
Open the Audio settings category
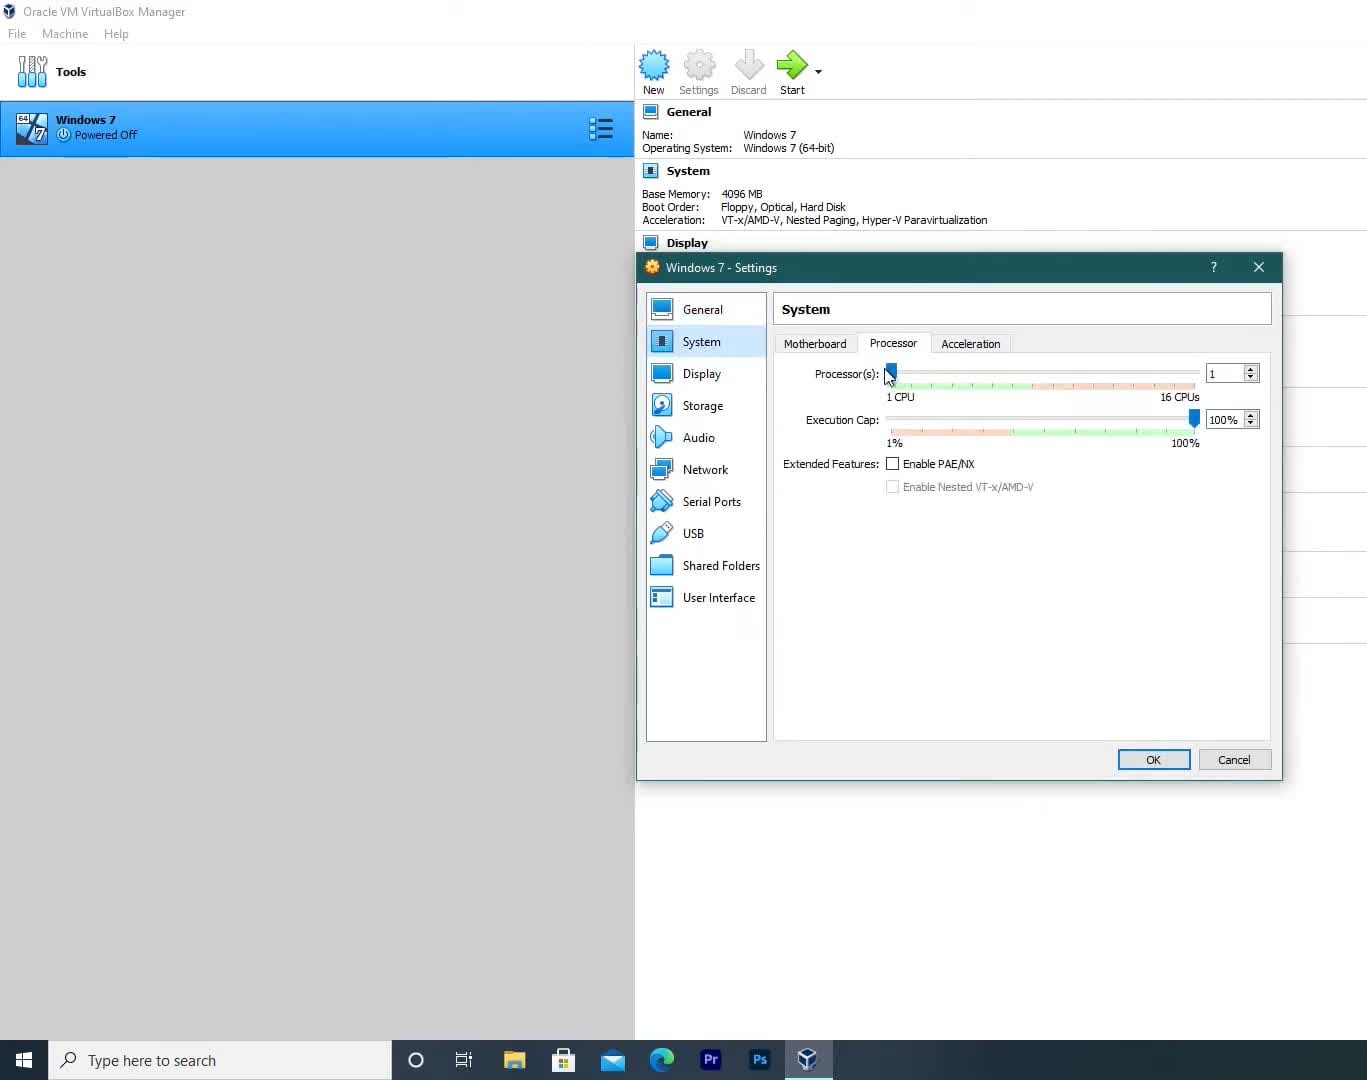(x=706, y=438)
